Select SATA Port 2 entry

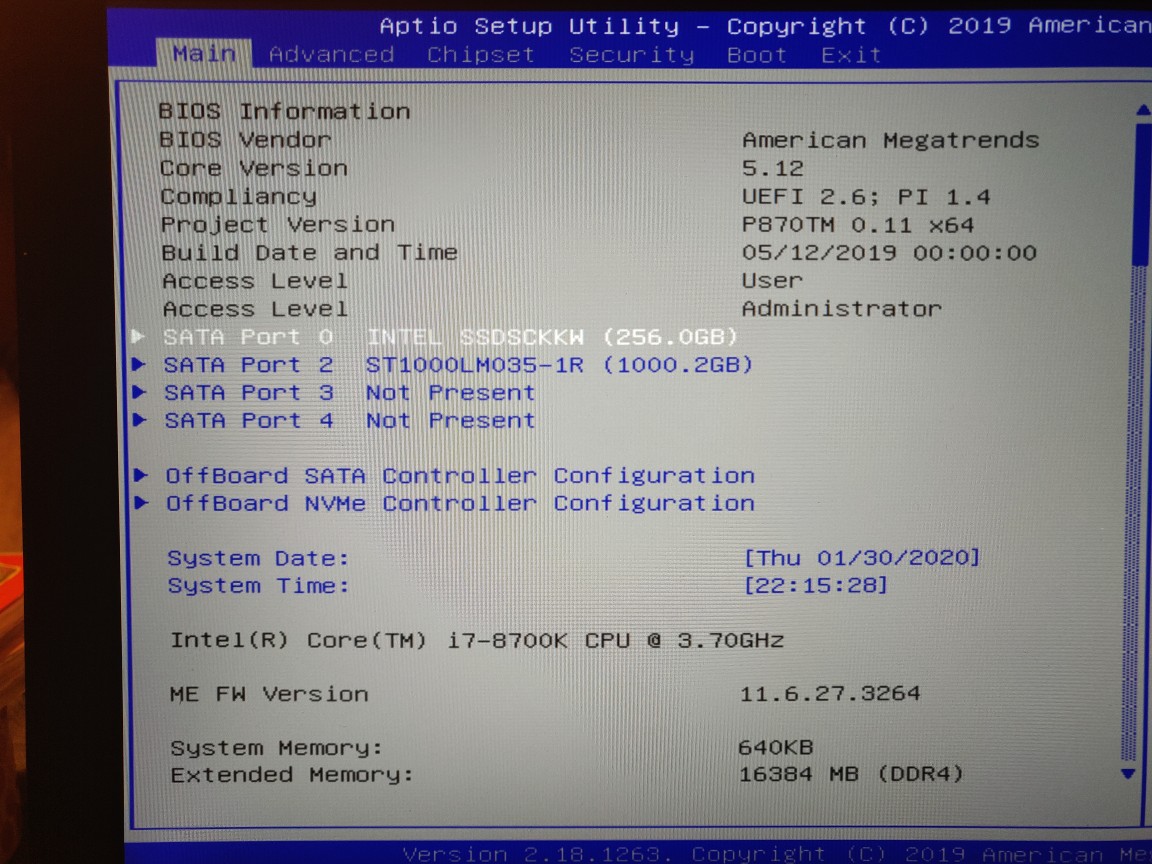tap(458, 364)
